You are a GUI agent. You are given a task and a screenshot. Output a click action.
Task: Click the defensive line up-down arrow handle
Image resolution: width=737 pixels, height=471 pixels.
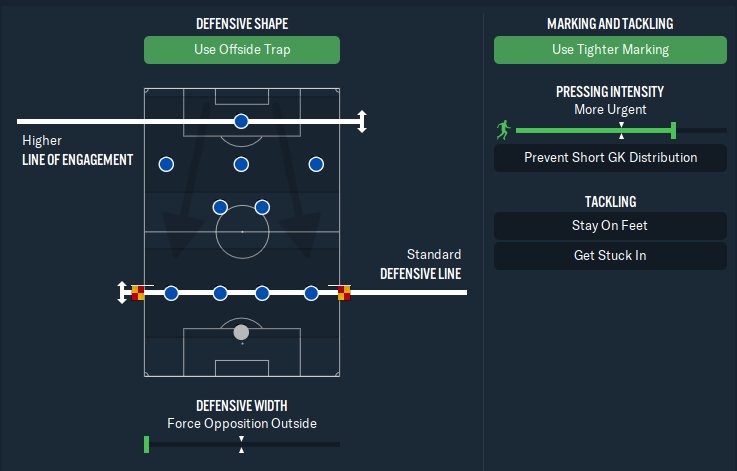[x=122, y=293]
